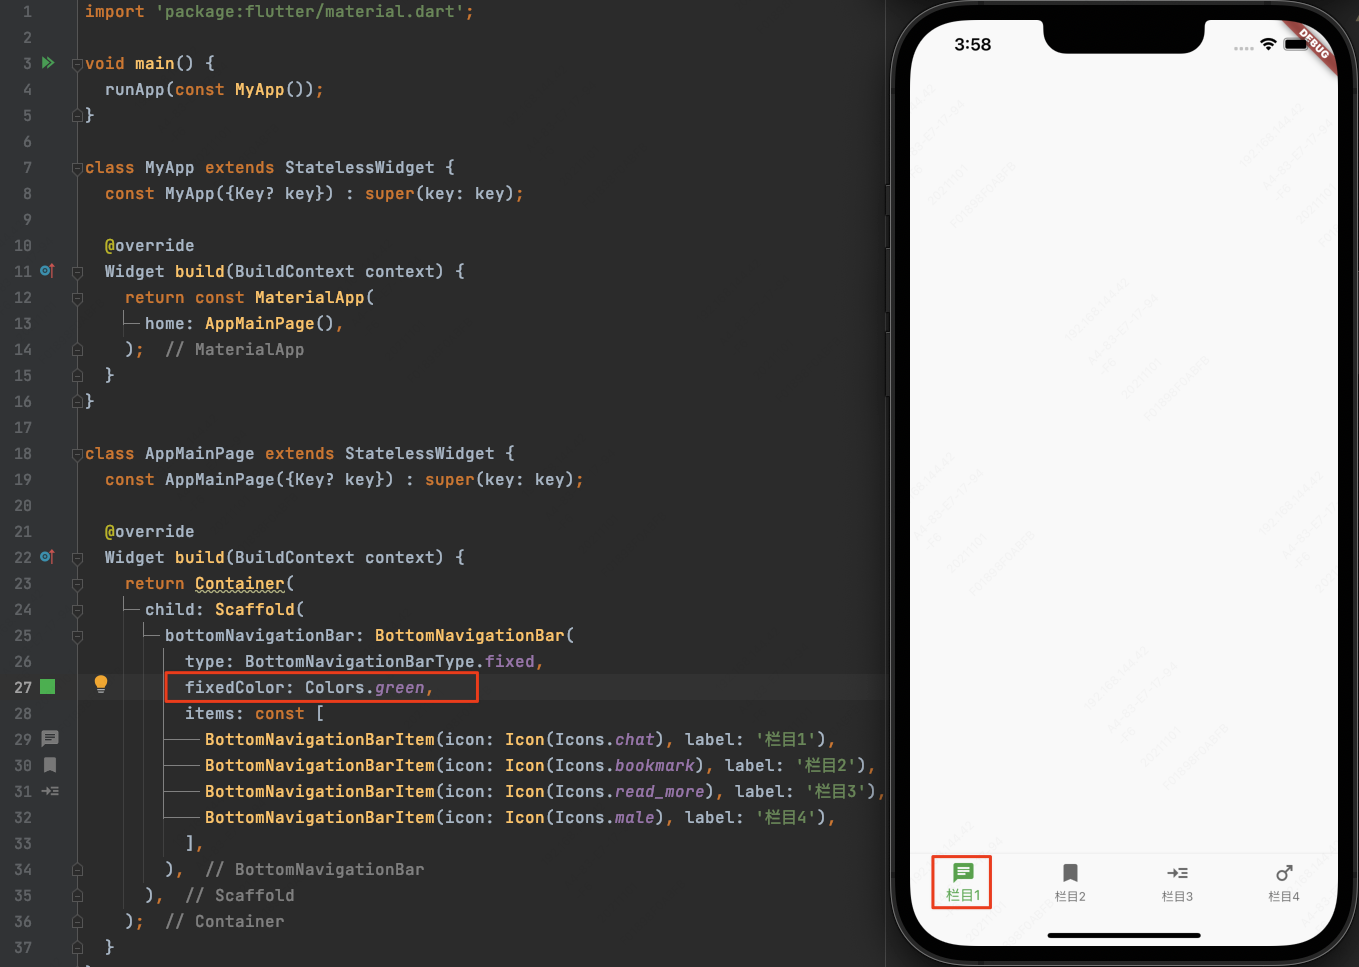Select the 栏目2 bookmark tab in the bottom navigation
1359x967 pixels.
(1070, 882)
